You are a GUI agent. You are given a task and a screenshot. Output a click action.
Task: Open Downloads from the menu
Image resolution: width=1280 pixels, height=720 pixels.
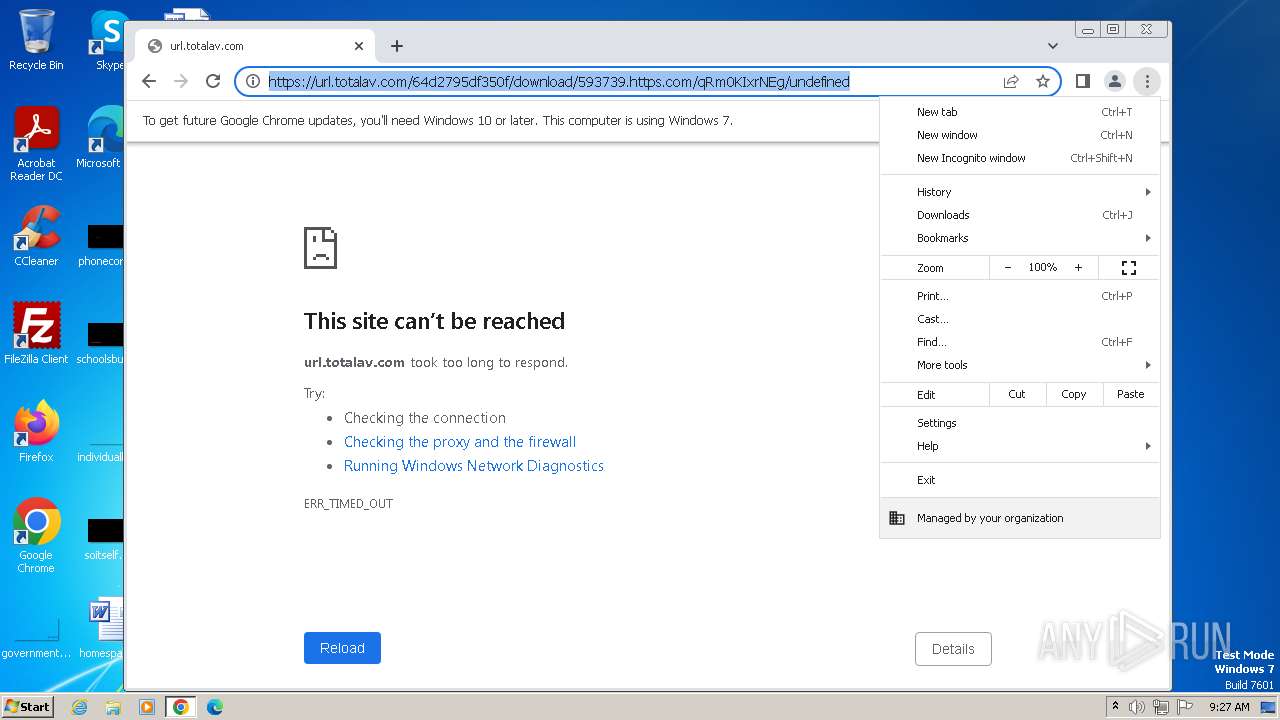pyautogui.click(x=1020, y=215)
